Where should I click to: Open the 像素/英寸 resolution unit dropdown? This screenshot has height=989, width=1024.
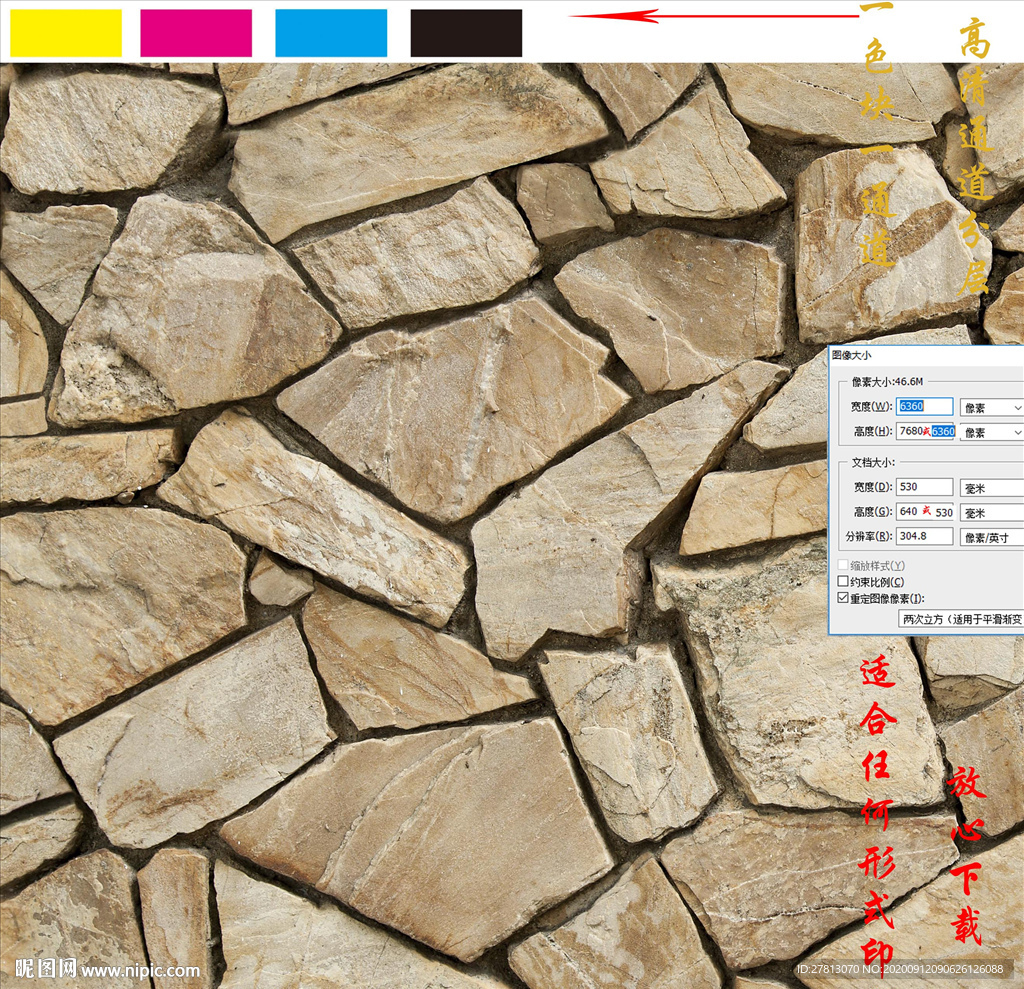991,538
